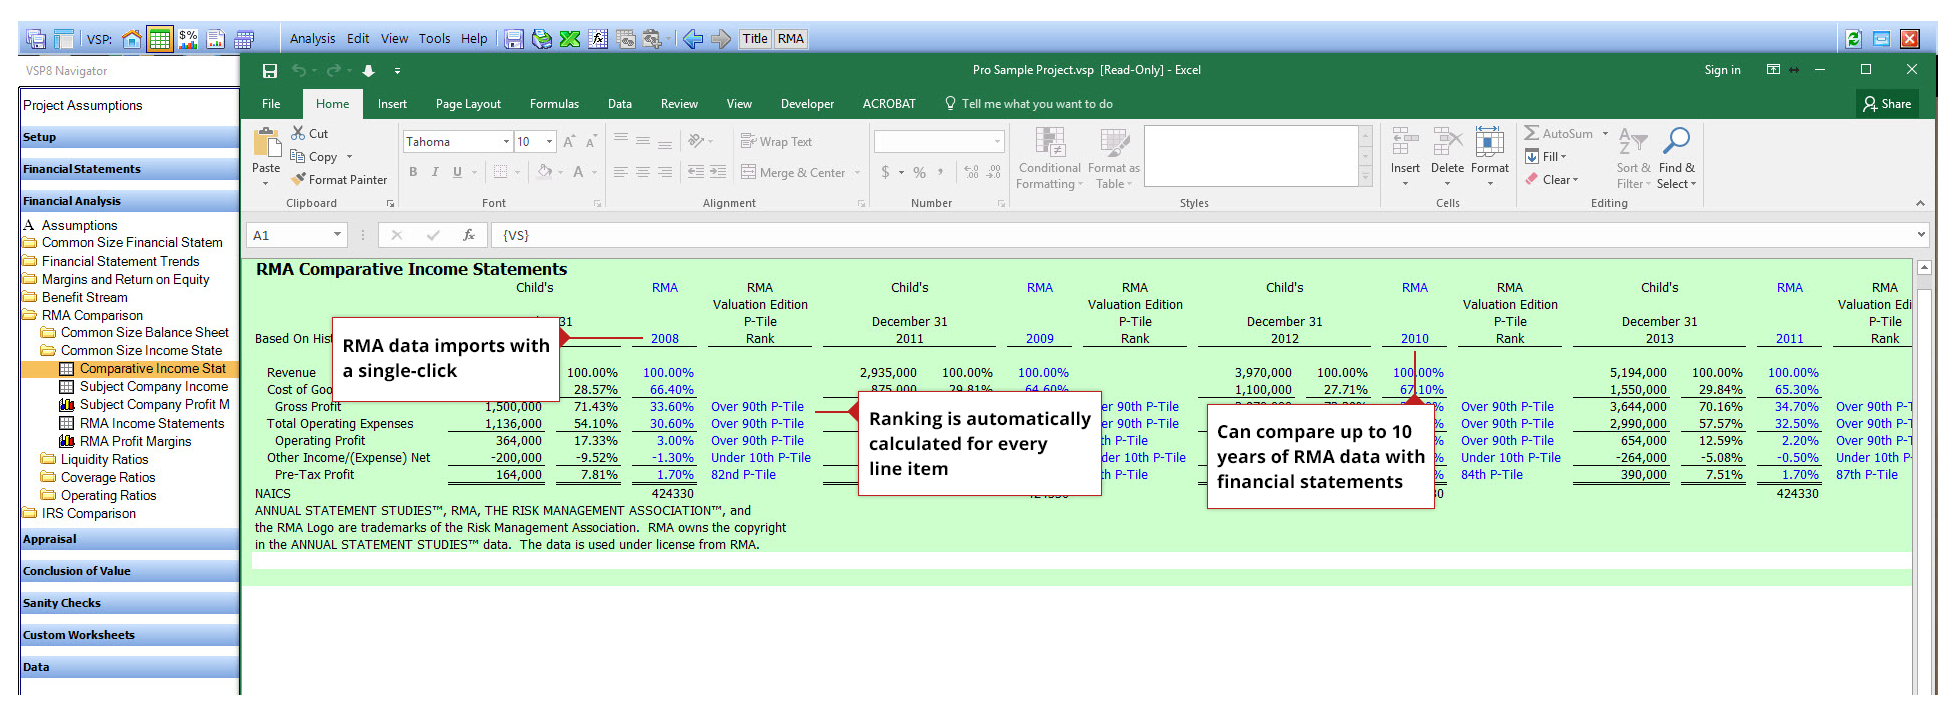Click the Format as Table icon
This screenshot has width=1955, height=715.
point(1114,143)
